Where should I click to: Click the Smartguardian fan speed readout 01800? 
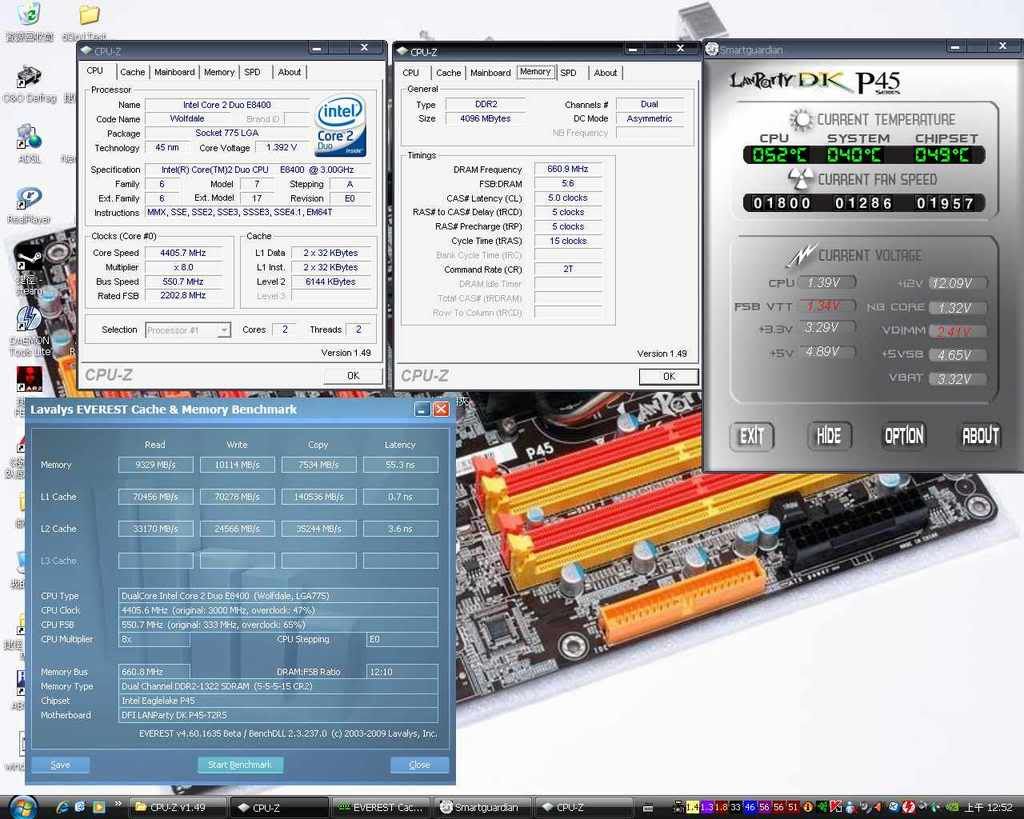(782, 203)
